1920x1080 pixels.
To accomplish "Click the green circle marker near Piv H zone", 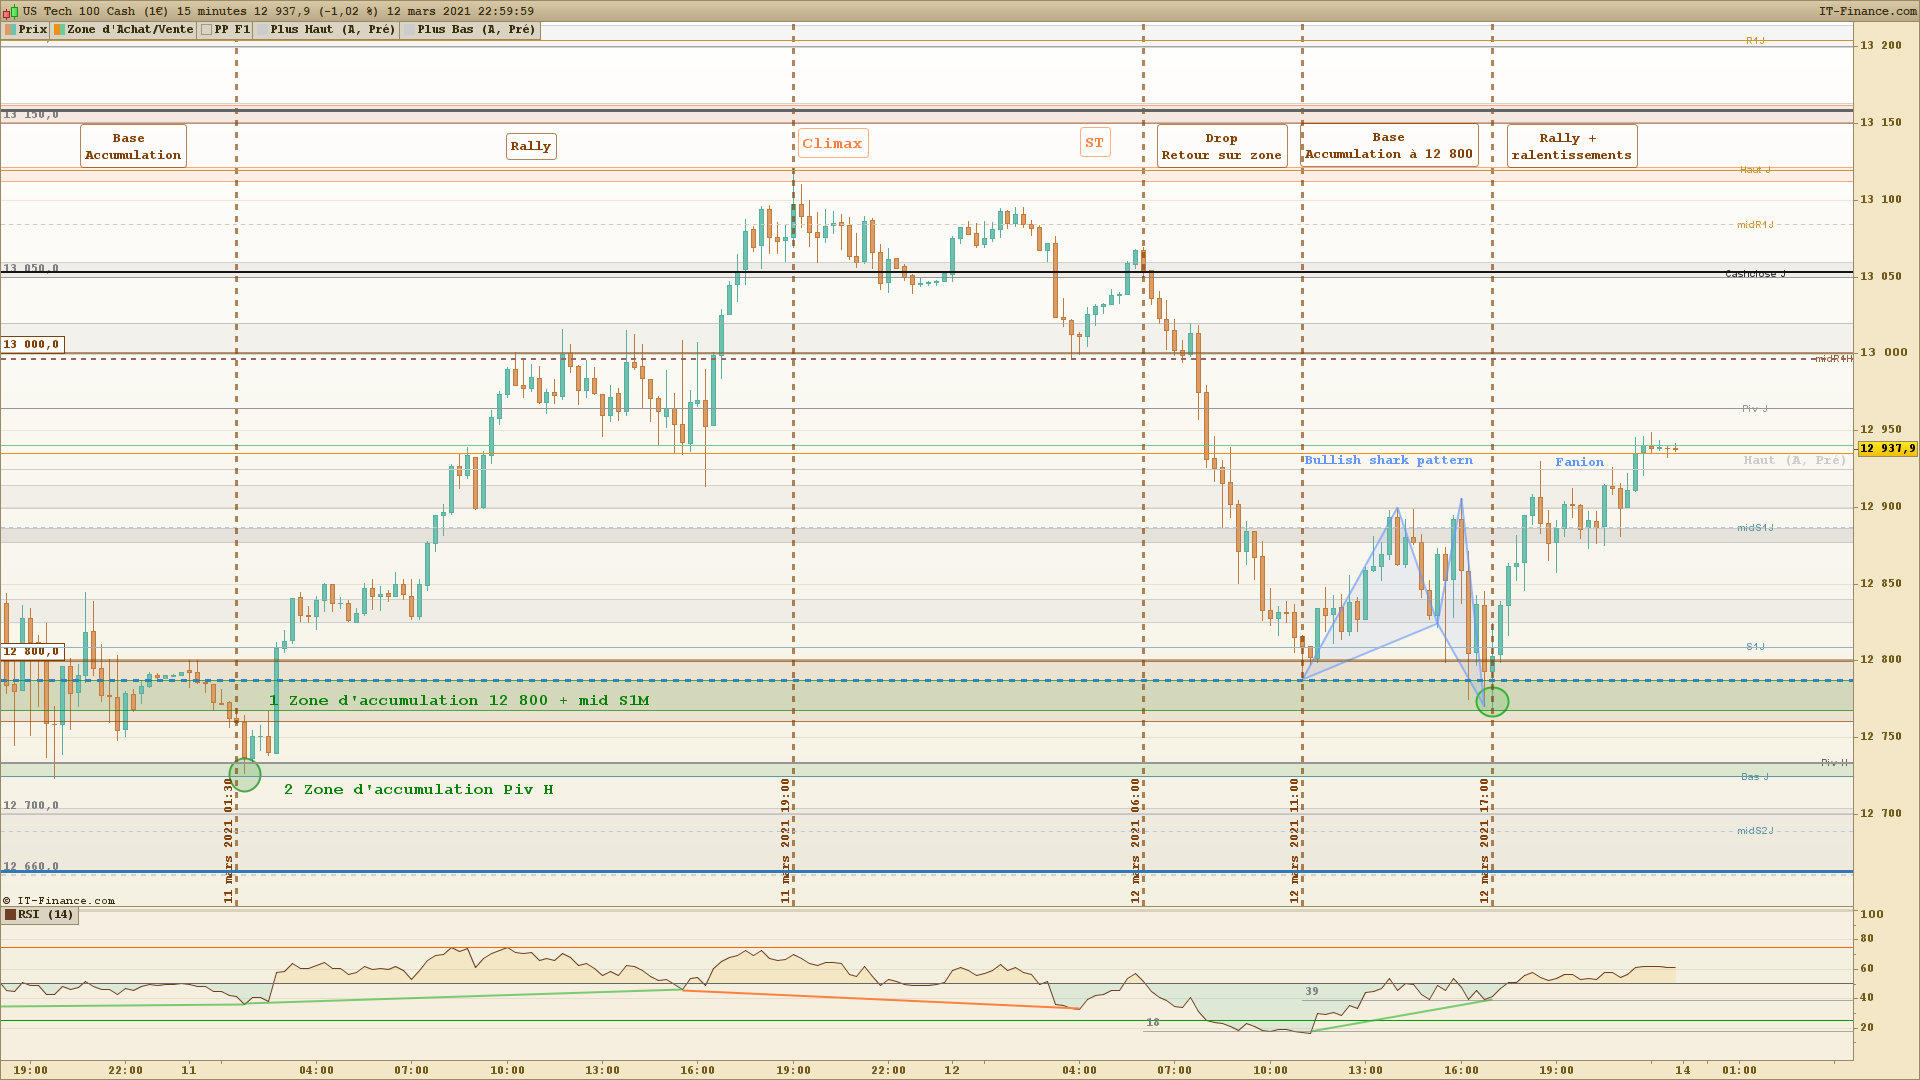I will click(245, 773).
